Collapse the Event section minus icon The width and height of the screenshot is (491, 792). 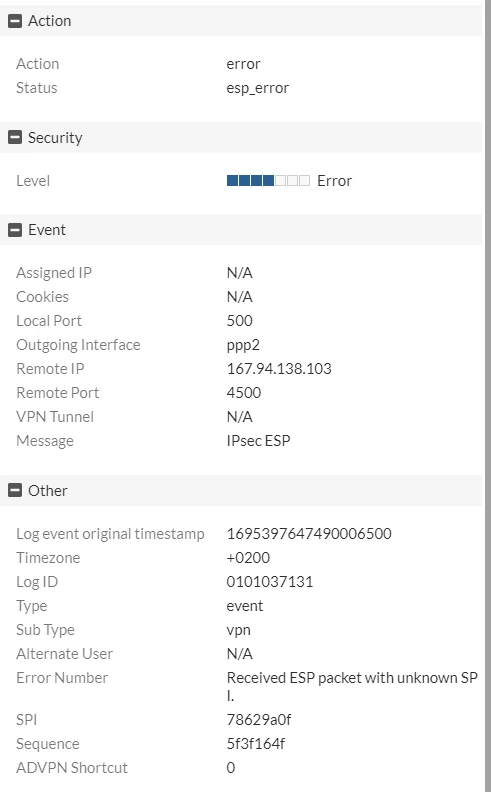(x=15, y=230)
